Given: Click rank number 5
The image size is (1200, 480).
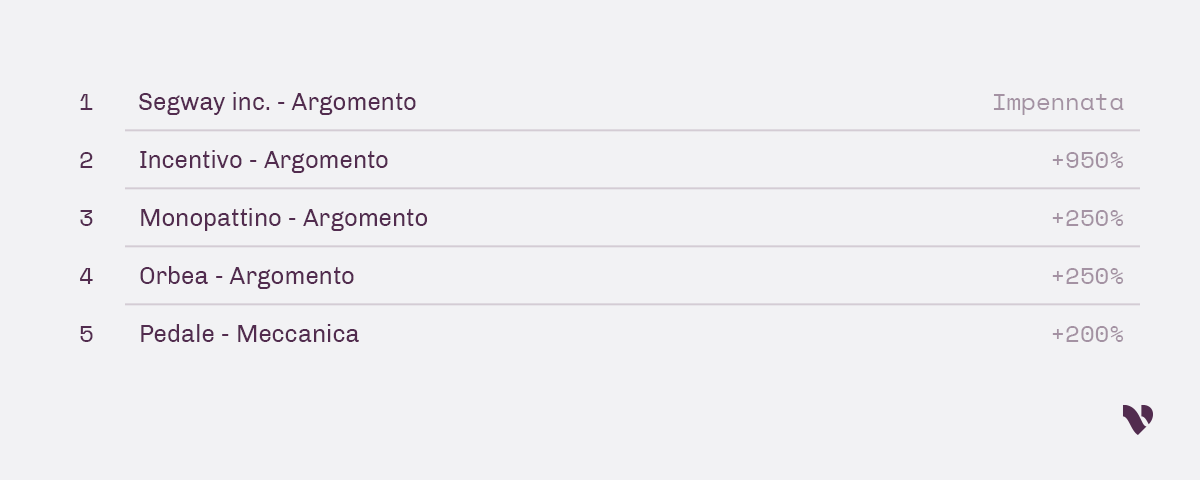Looking at the screenshot, I should click(86, 334).
